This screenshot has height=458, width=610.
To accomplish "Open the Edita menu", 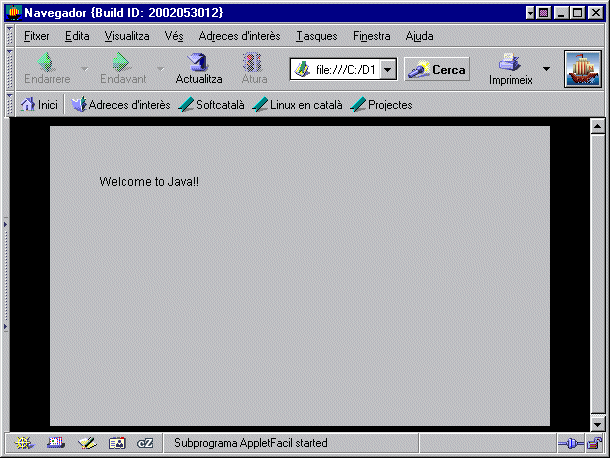I will tap(77, 36).
